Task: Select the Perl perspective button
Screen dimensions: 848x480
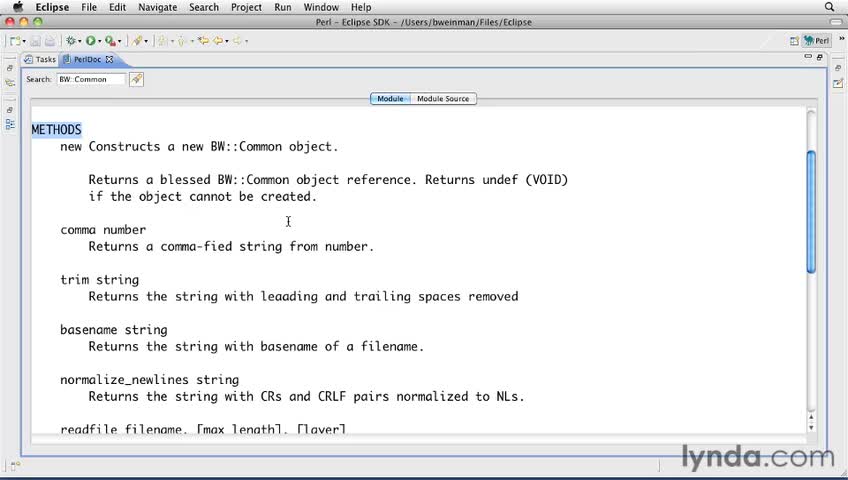Action: (817, 41)
